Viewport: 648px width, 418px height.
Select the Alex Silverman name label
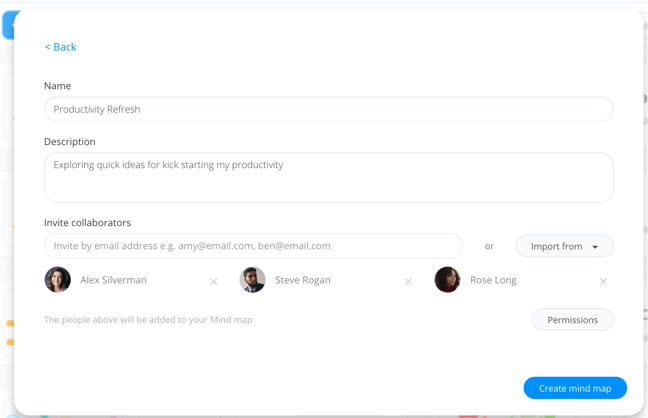coord(113,280)
